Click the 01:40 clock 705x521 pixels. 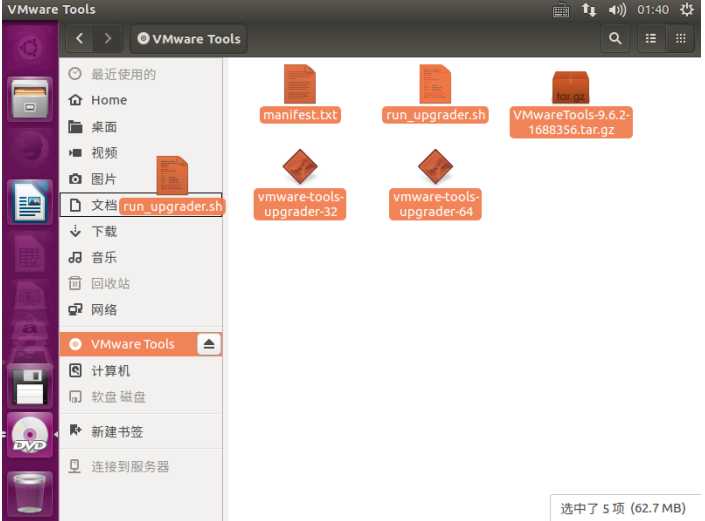[653, 10]
